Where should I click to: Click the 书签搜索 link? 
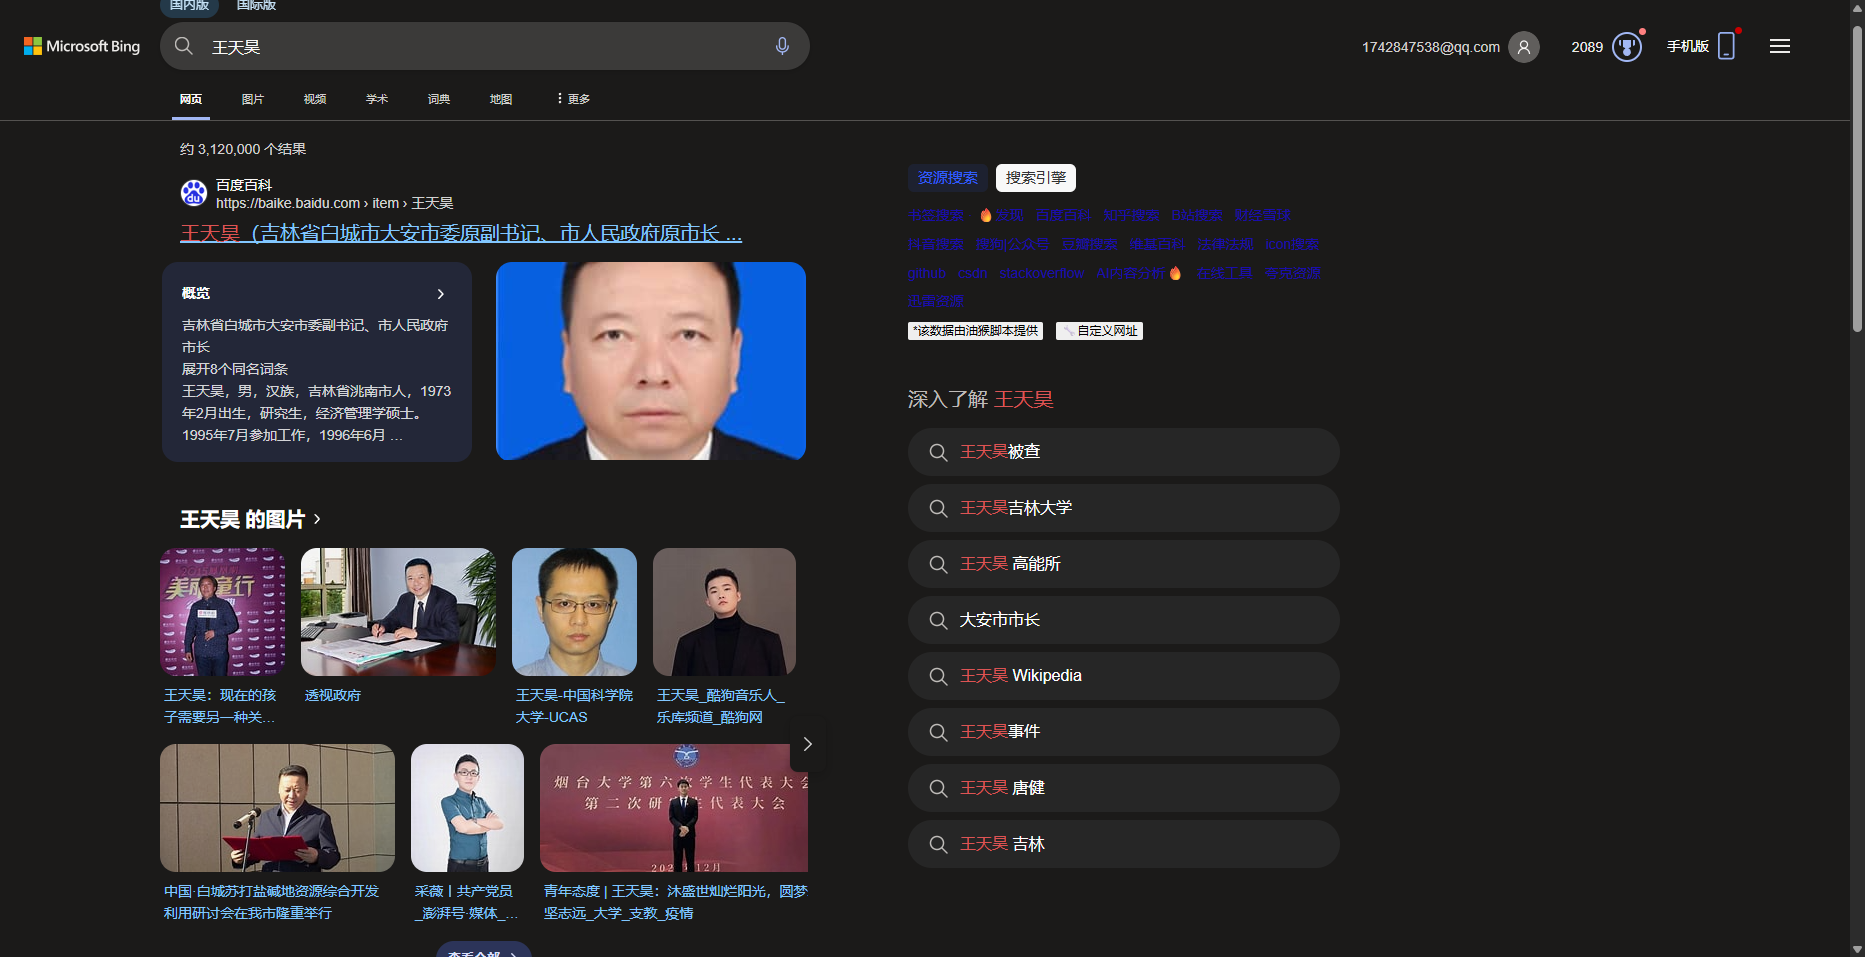[x=936, y=215]
